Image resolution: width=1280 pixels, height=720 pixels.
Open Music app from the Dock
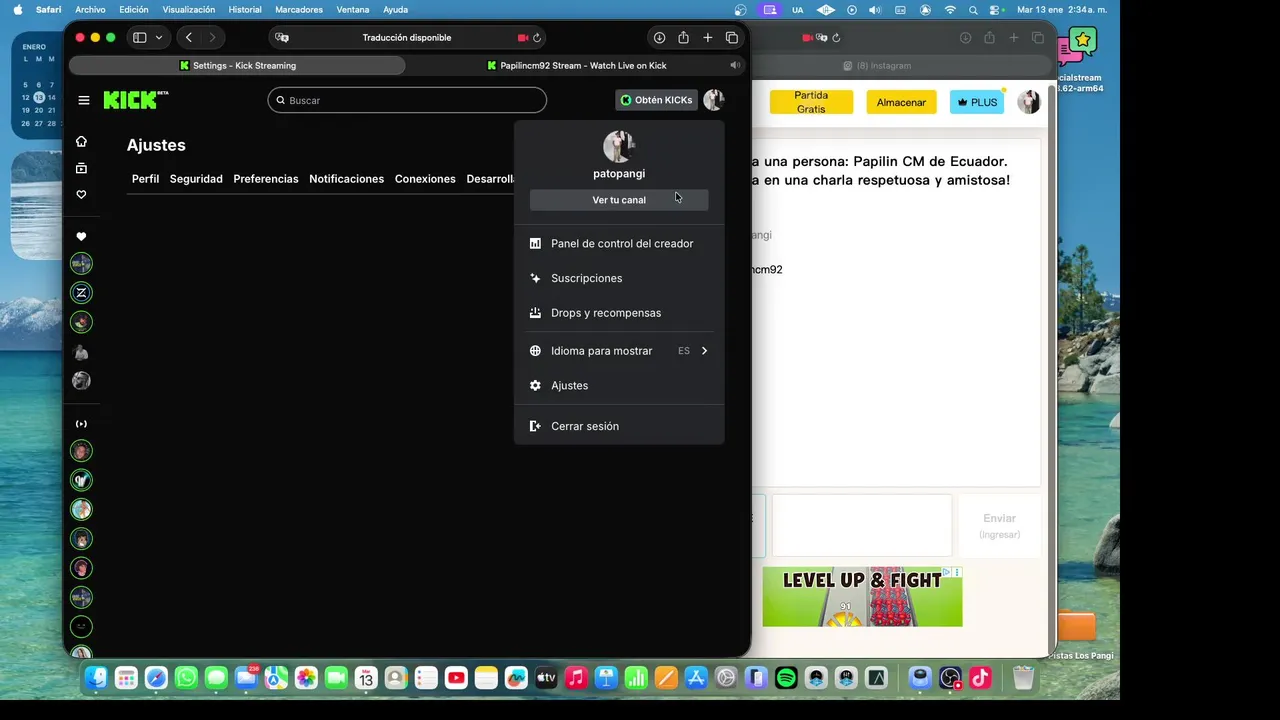576,678
